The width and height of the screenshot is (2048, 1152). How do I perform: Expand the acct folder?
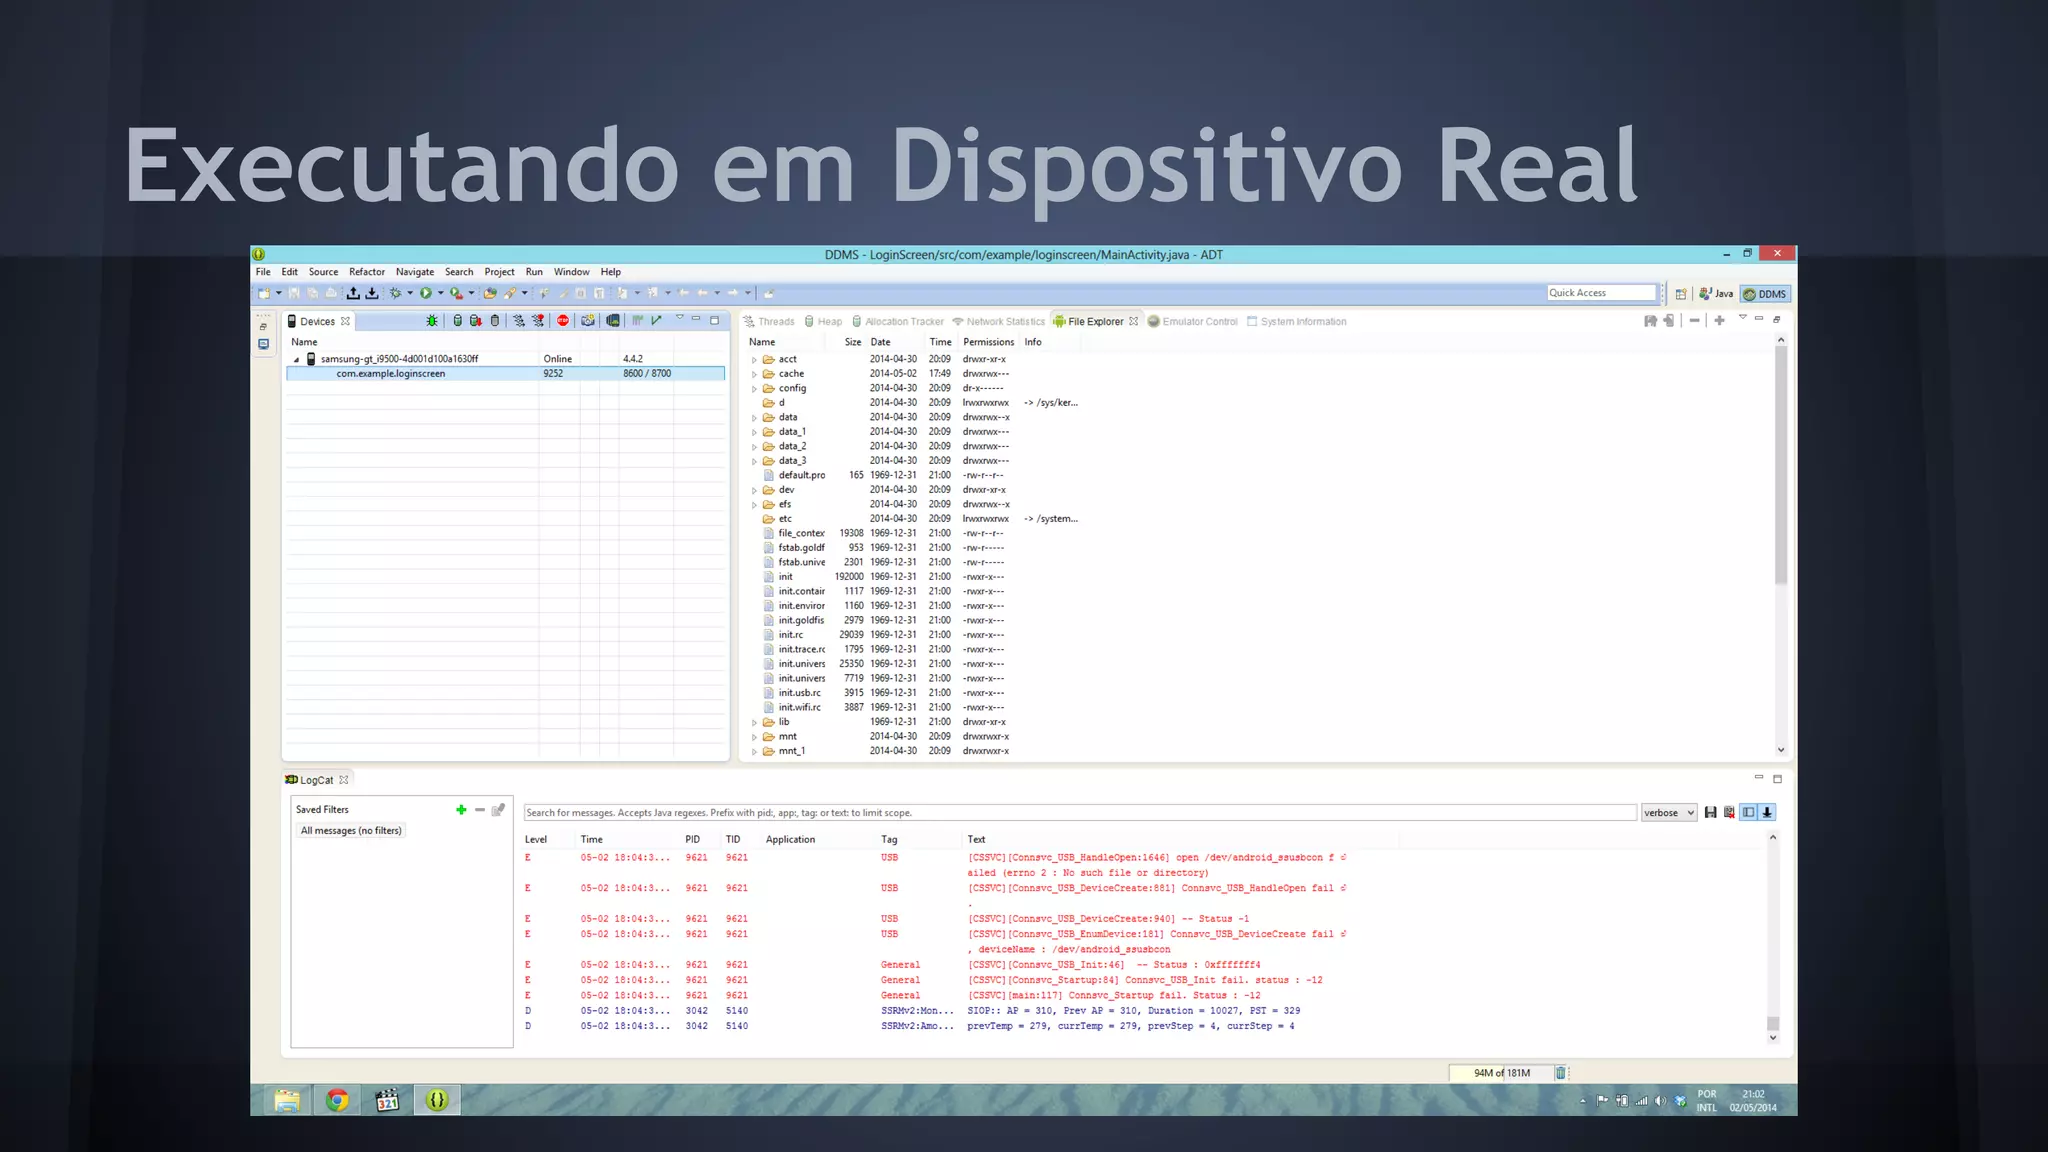(x=754, y=360)
